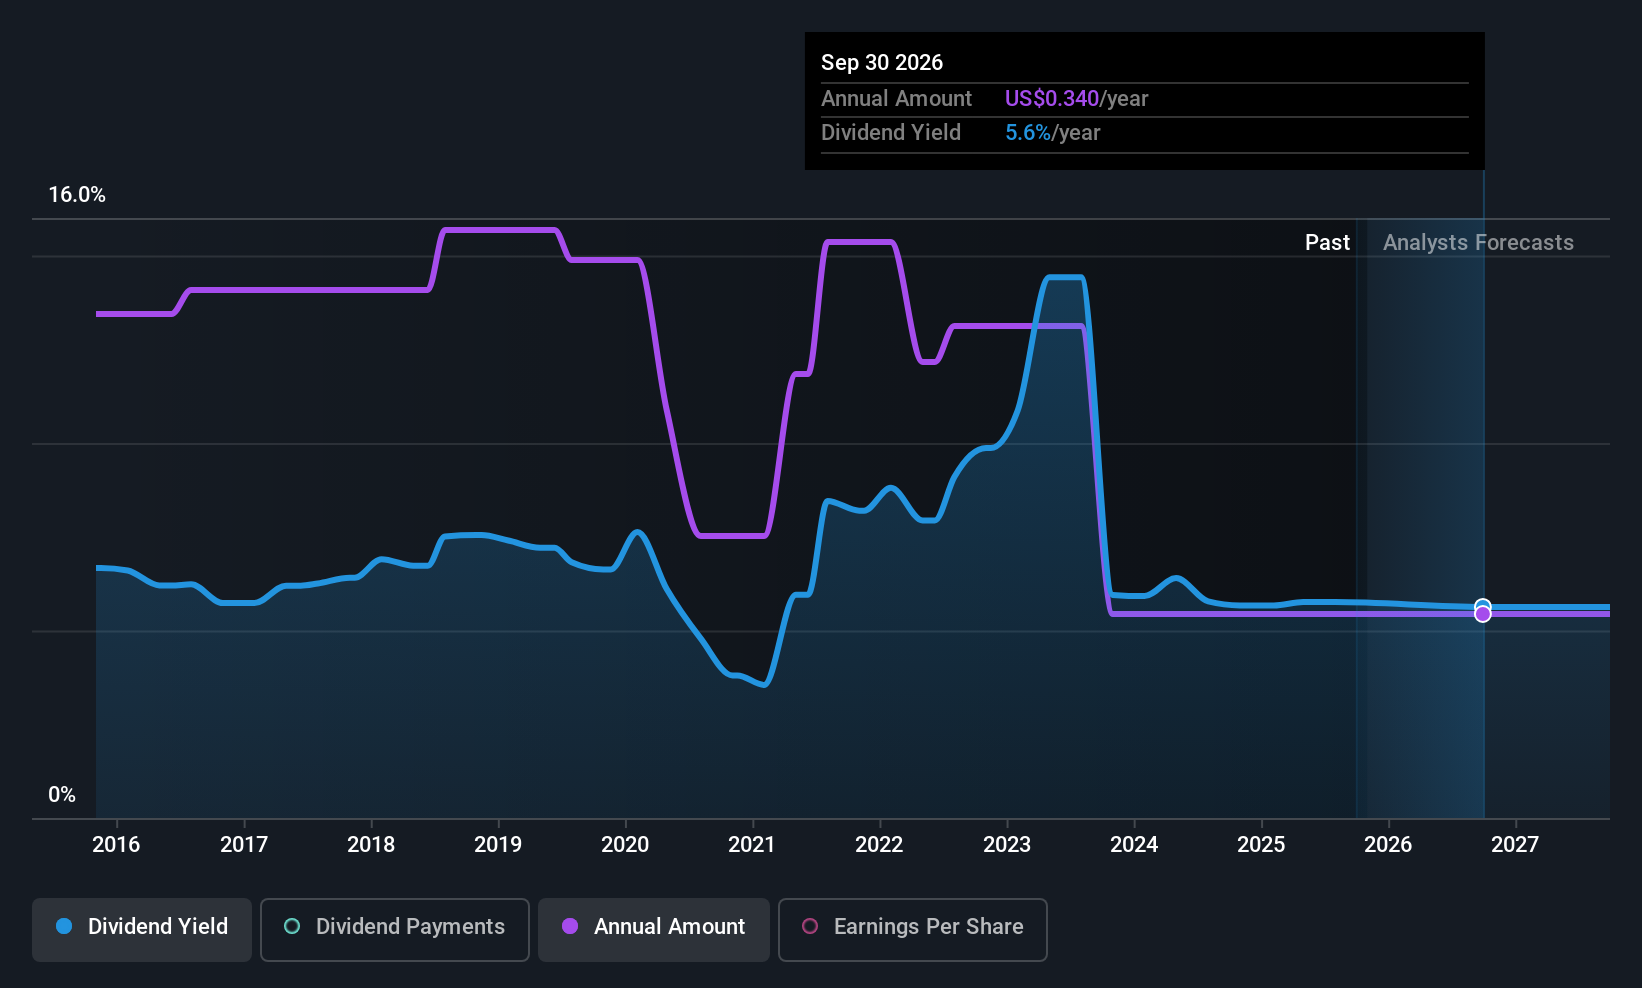Image resolution: width=1642 pixels, height=988 pixels.
Task: Click the 2024 year axis label
Action: (x=1134, y=845)
